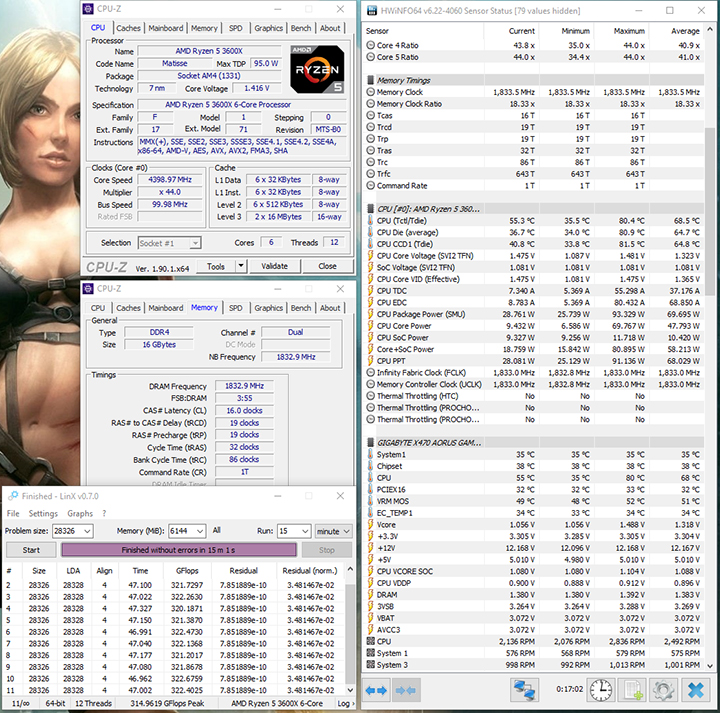Click Core 4 Ratio clock icon

pyautogui.click(x=371, y=45)
